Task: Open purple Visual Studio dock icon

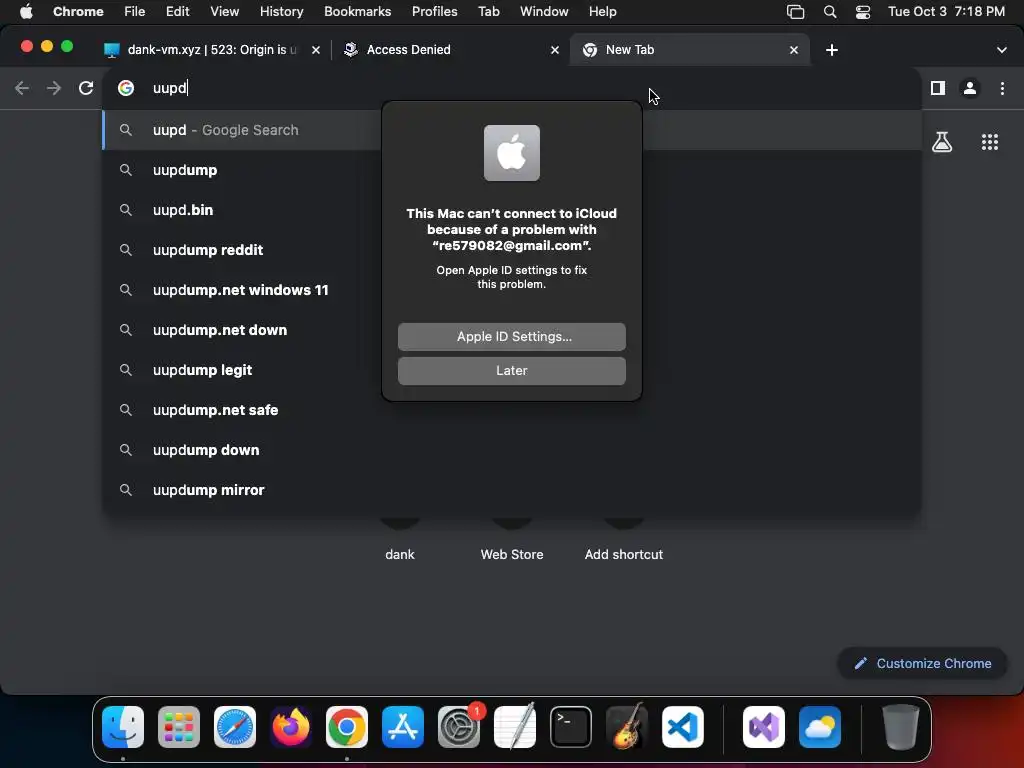Action: (x=763, y=727)
